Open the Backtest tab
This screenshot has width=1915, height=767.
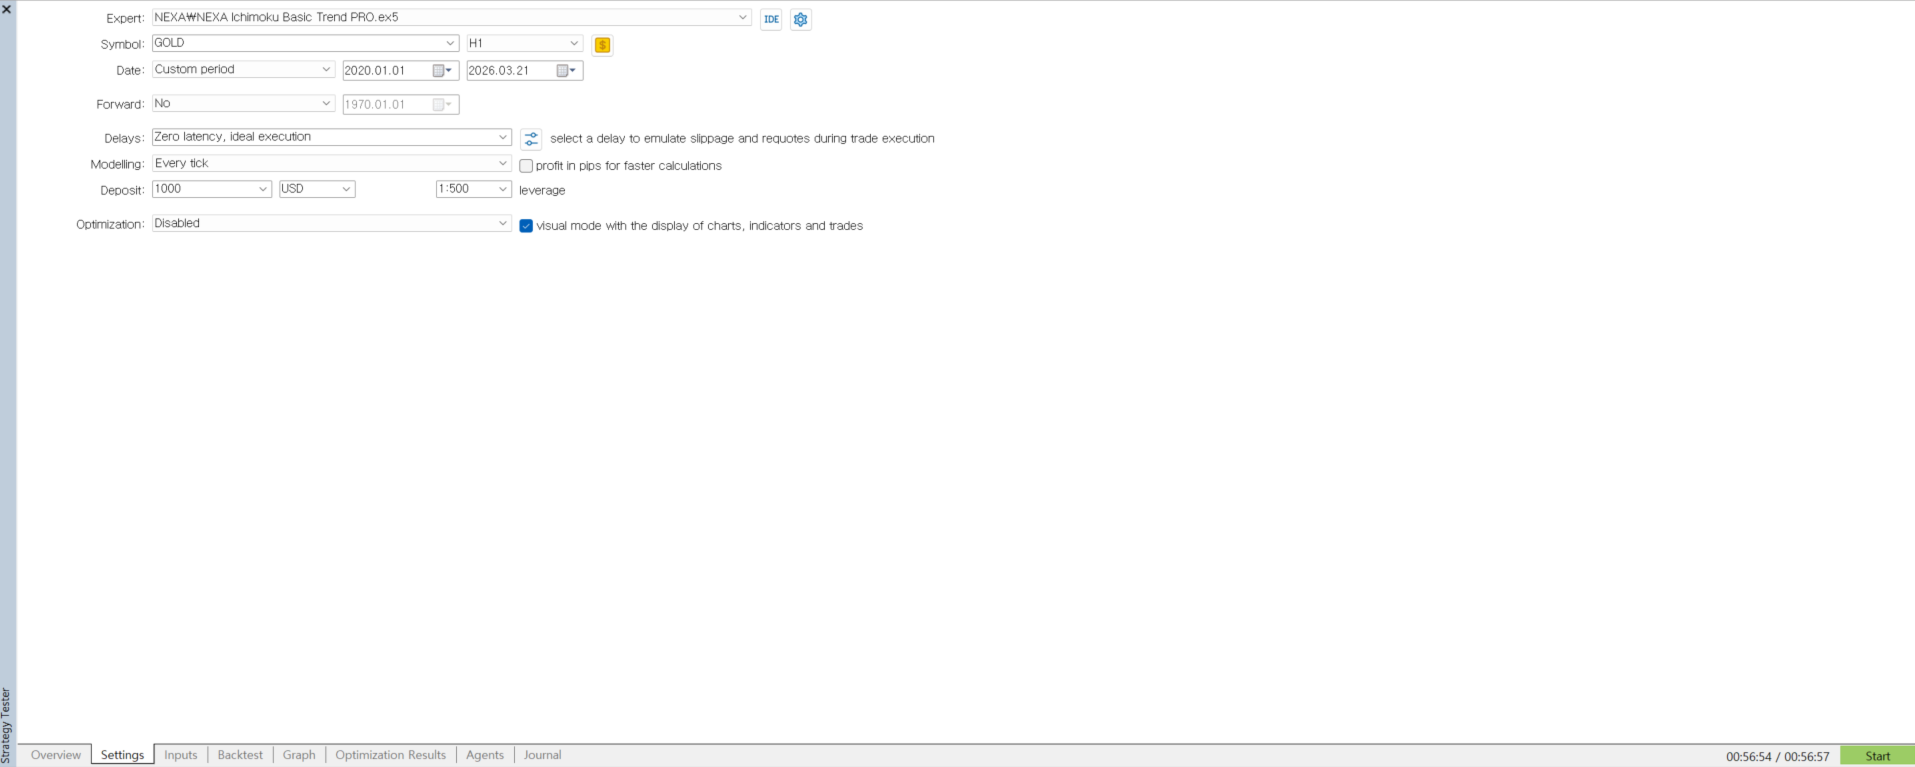point(240,755)
